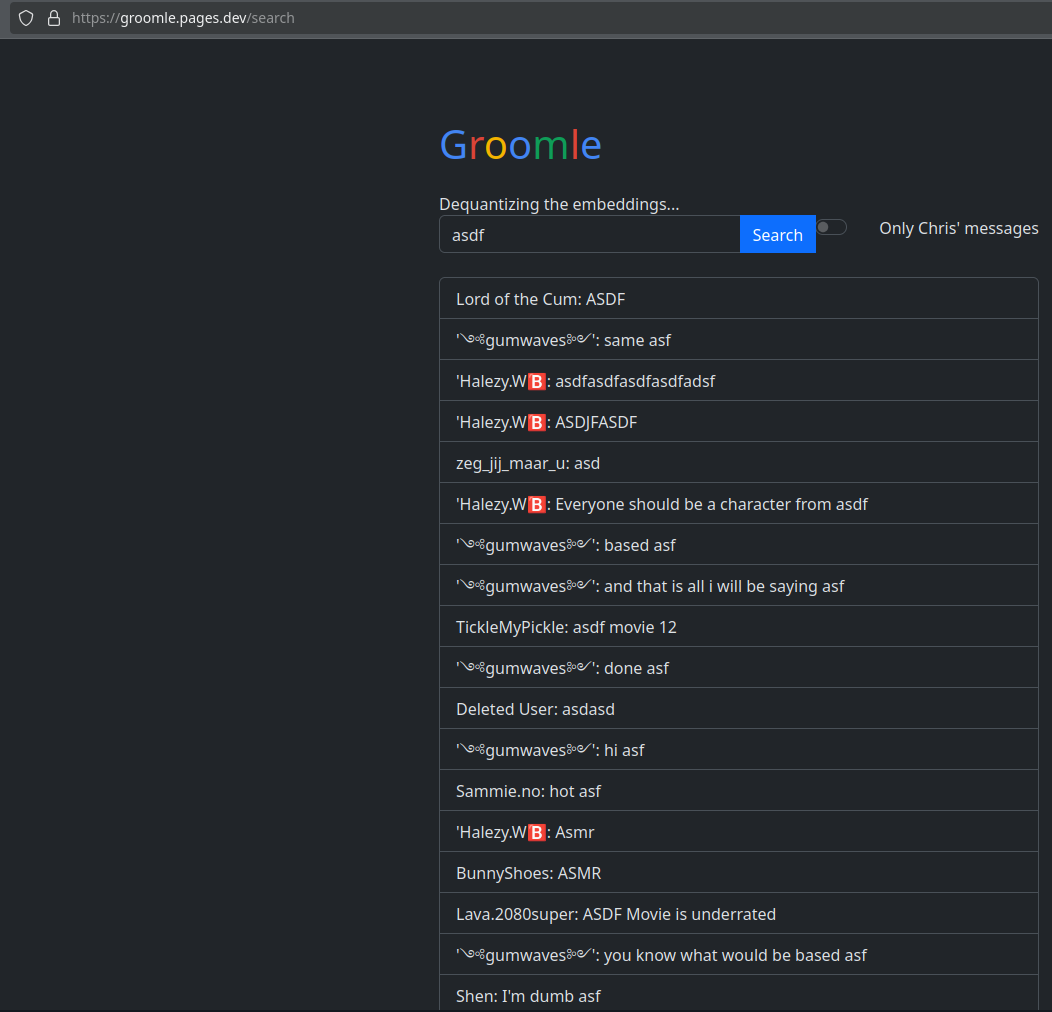Click the Only Chris' messages label
Screen dimensions: 1052x1012
click(x=959, y=228)
